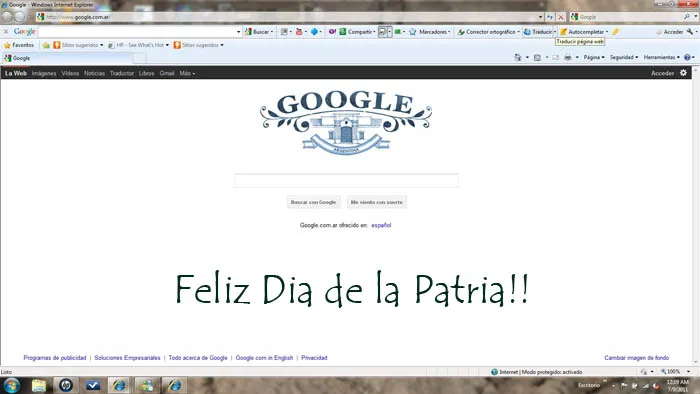
Task: Click the RSS feeds icon in command bar
Action: [x=537, y=57]
